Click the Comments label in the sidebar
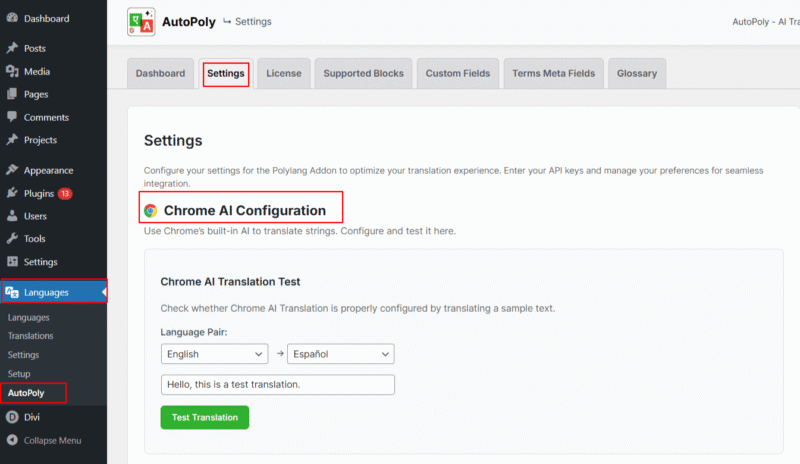This screenshot has width=800, height=464. [46, 117]
